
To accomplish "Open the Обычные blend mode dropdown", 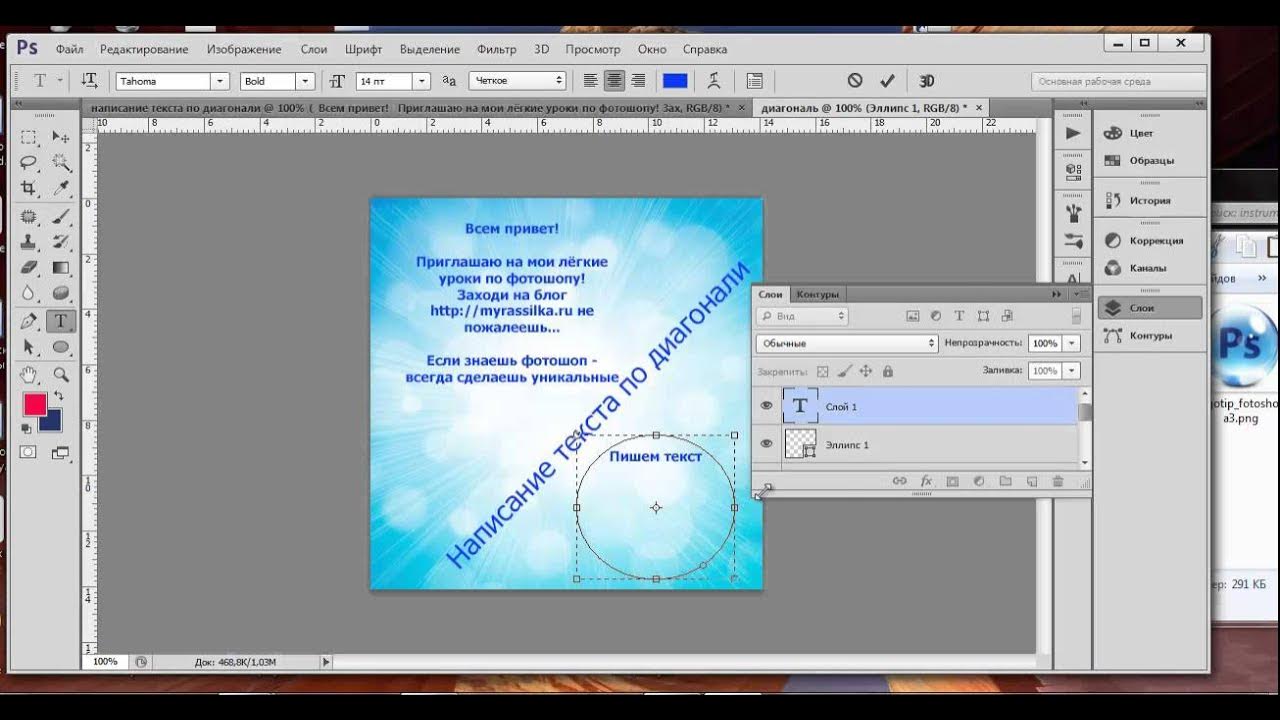I will 846,343.
